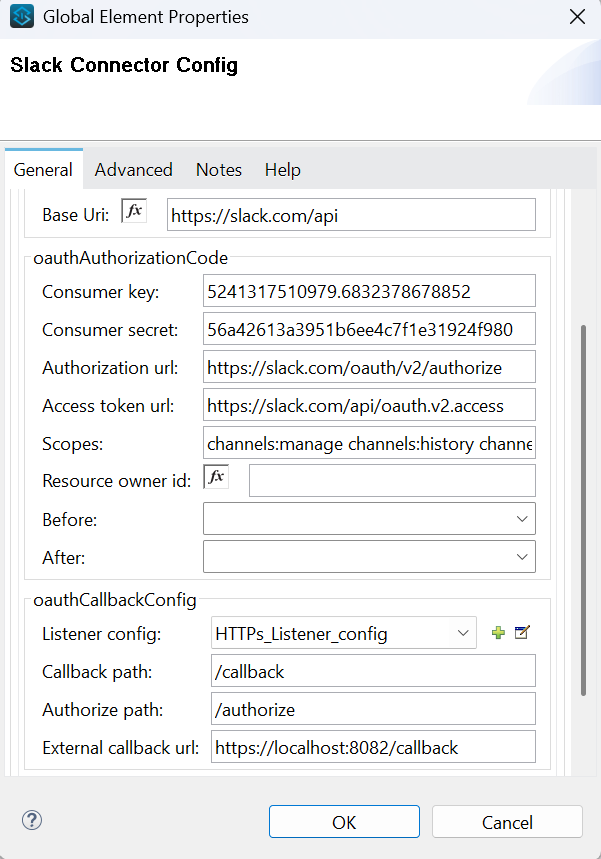This screenshot has width=601, height=859.
Task: Click the Consumer secret field
Action: coord(369,329)
